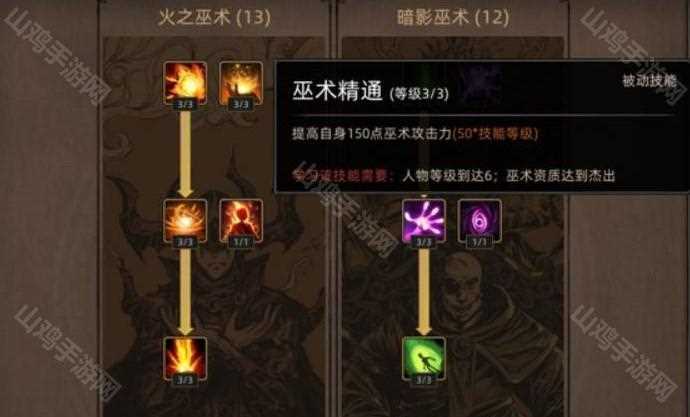Click the 巫术精通 tooltip title

338,91
